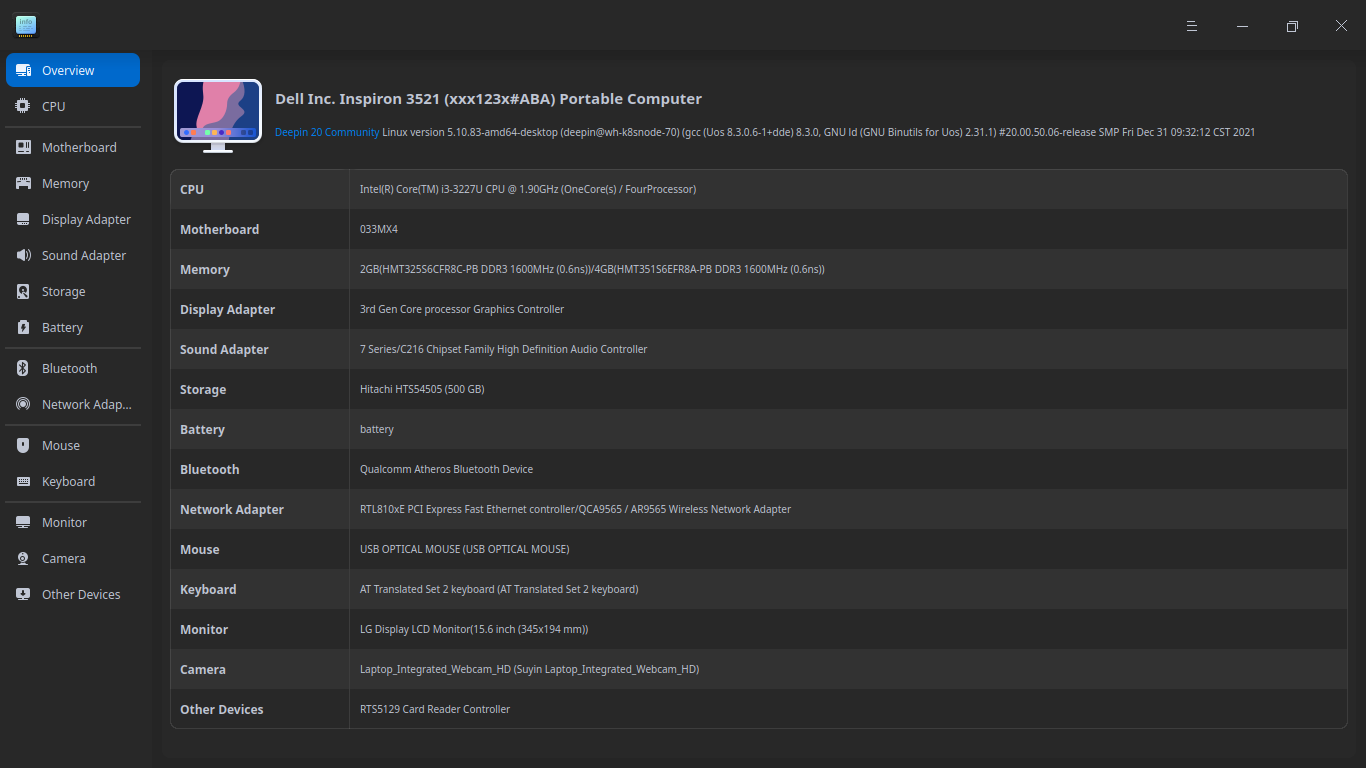Click the RTS5129 Card Reader Controller value
Image resolution: width=1366 pixels, height=768 pixels.
point(435,709)
